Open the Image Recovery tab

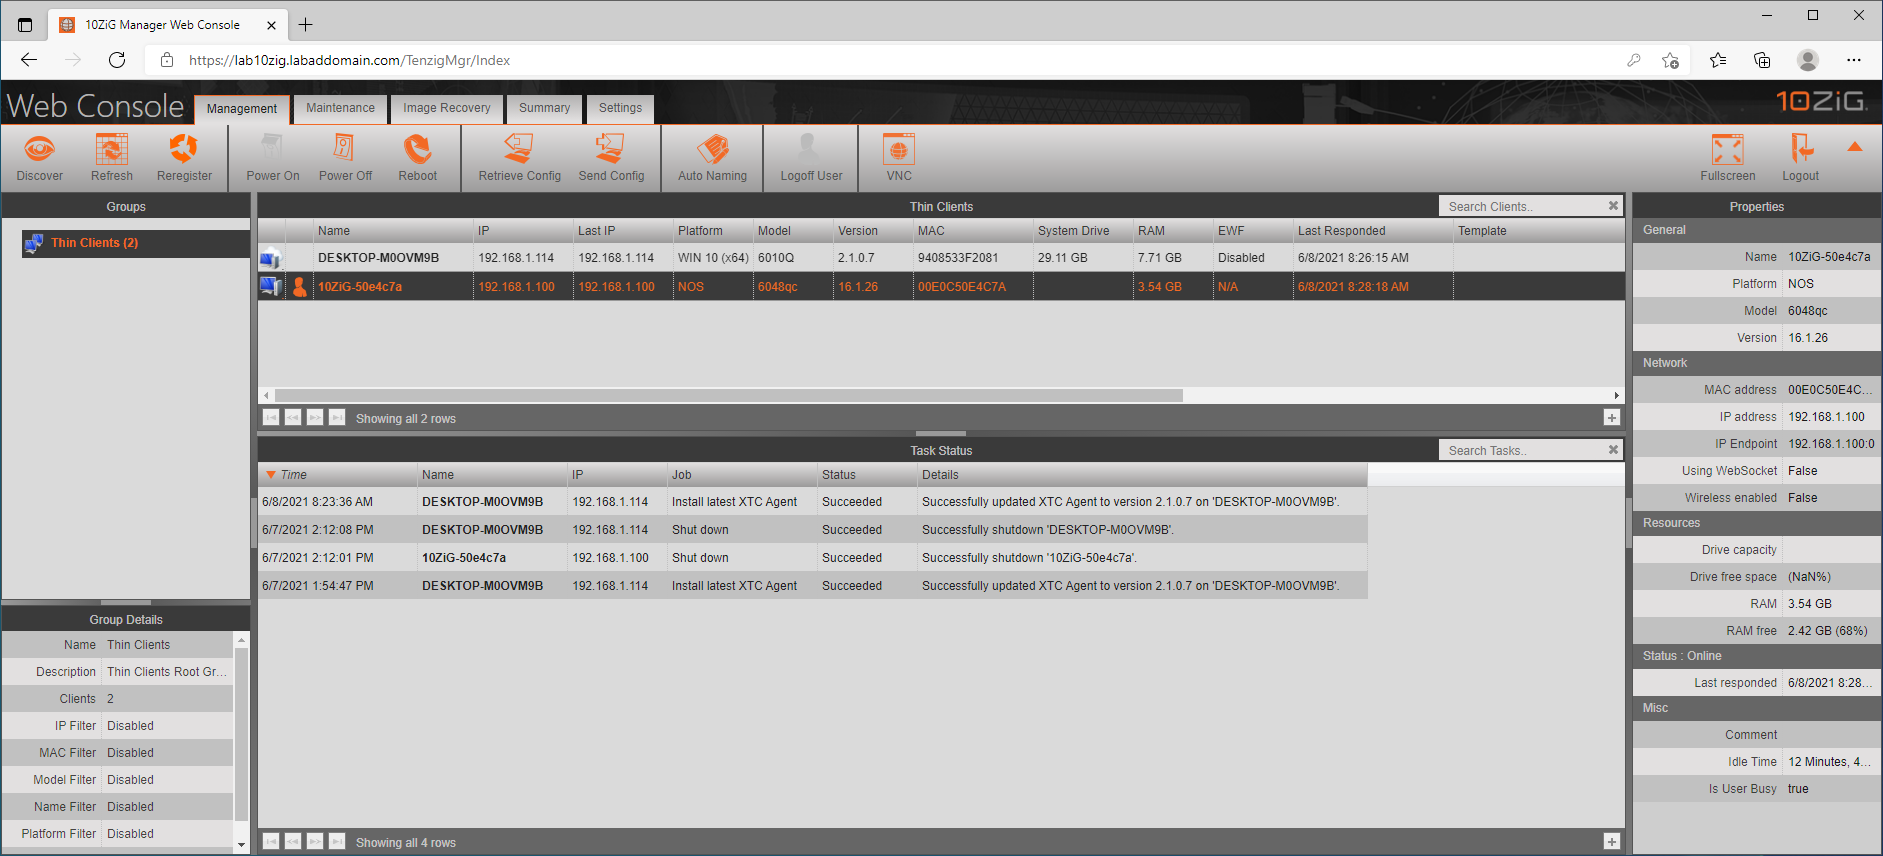(x=446, y=108)
